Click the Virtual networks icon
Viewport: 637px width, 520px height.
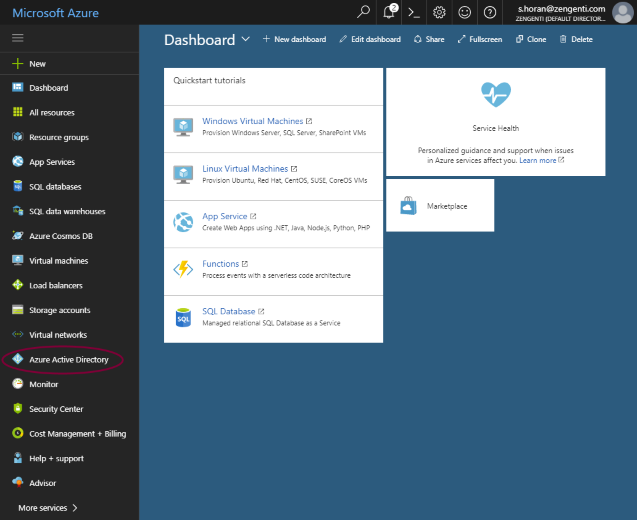(x=17, y=334)
